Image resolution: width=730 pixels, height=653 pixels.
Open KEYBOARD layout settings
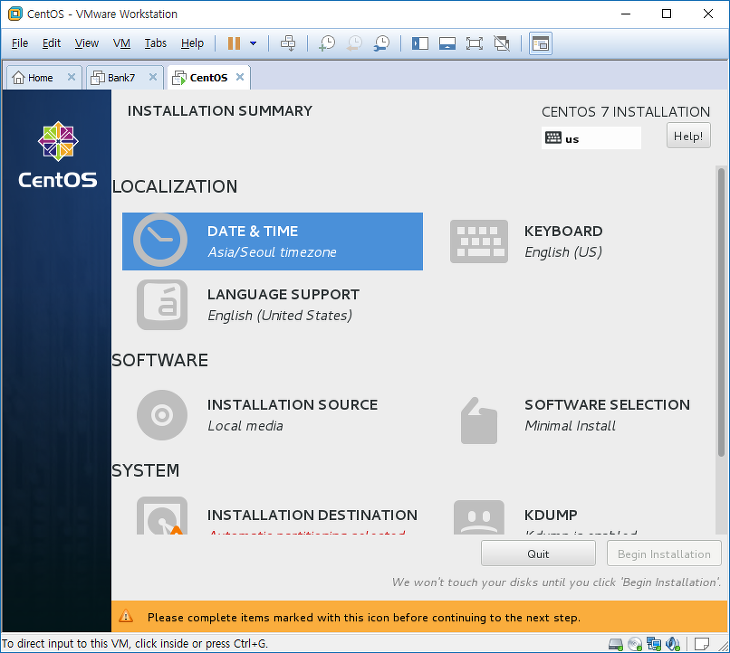pos(563,241)
